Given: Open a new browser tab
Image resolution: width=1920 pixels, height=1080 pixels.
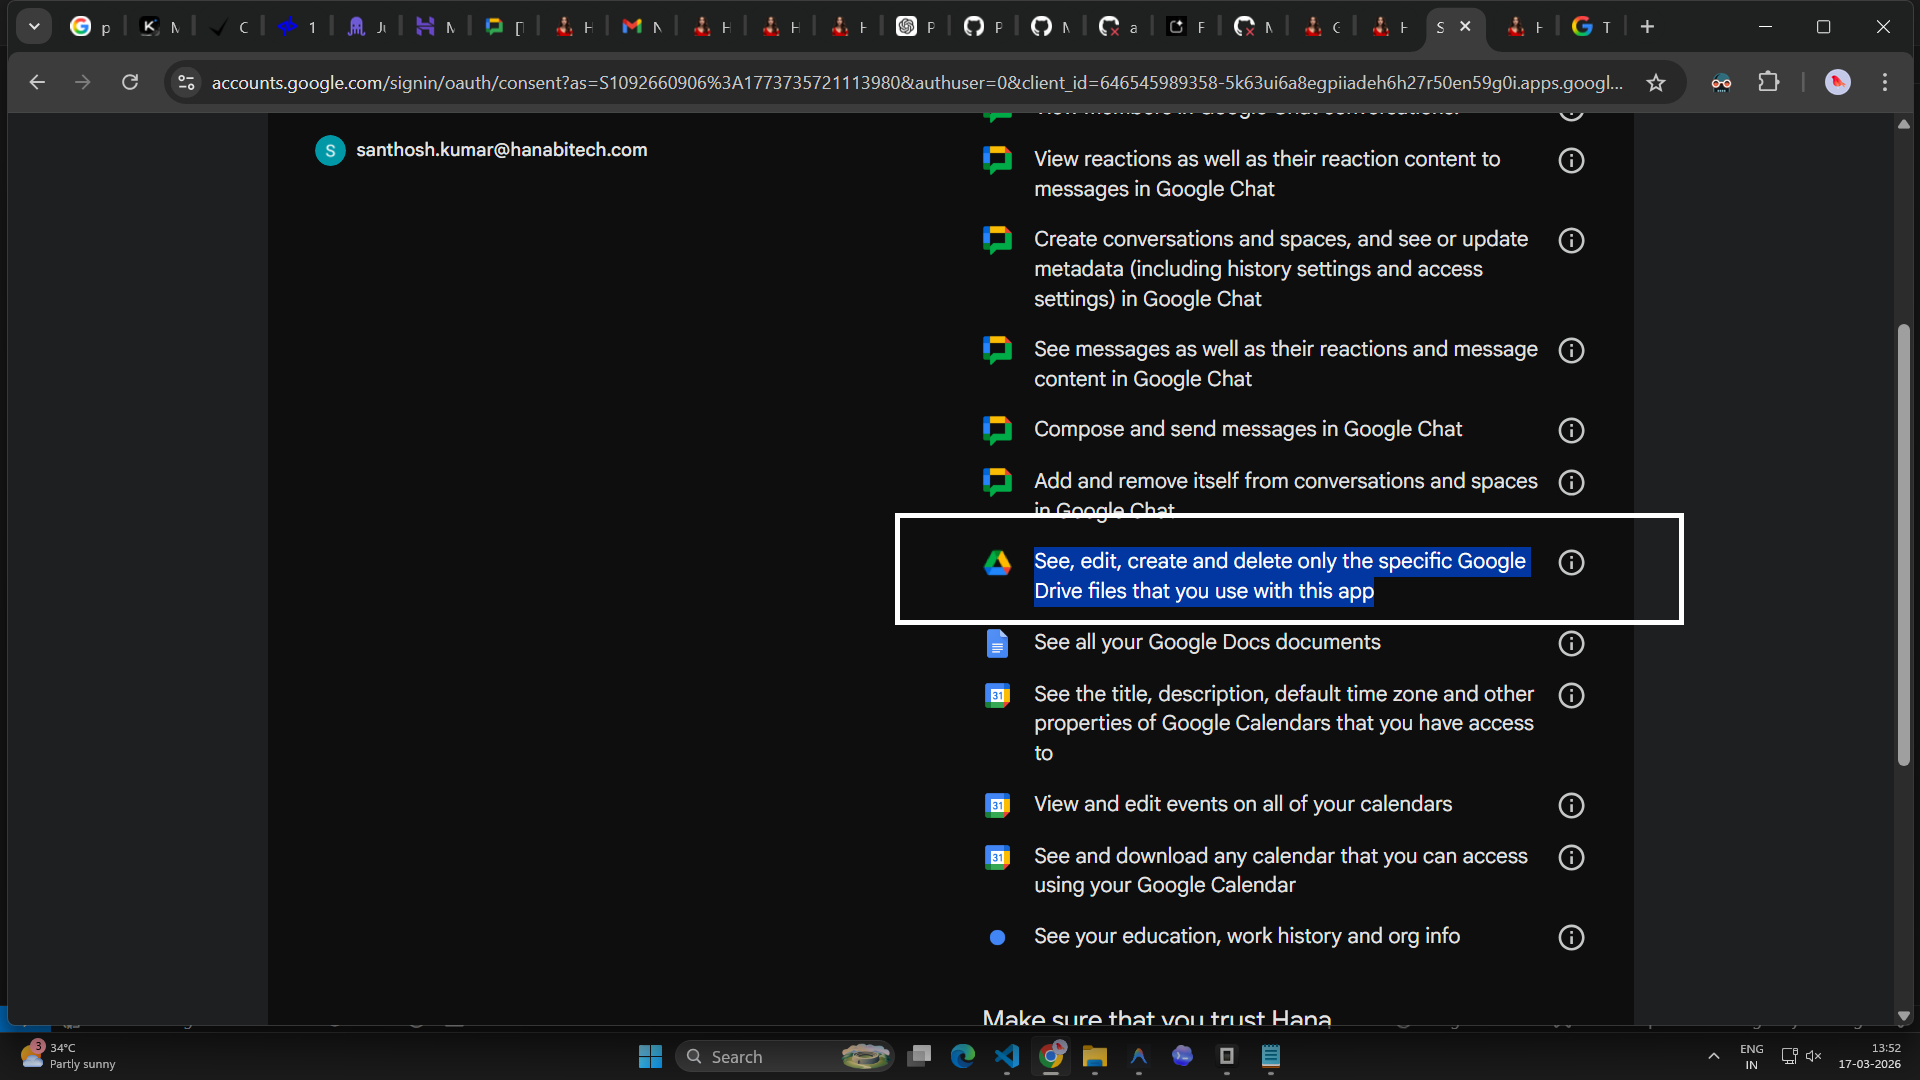Looking at the screenshot, I should tap(1647, 27).
